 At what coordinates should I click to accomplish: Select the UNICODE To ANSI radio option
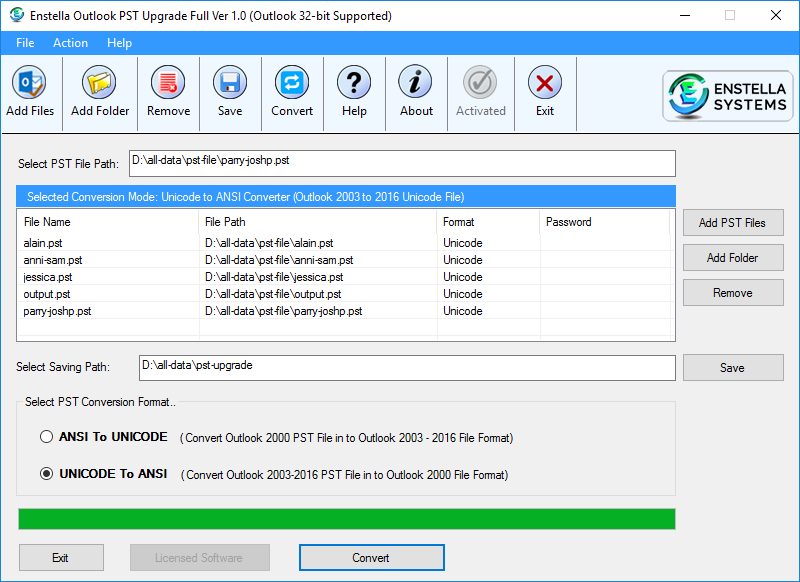[47, 474]
